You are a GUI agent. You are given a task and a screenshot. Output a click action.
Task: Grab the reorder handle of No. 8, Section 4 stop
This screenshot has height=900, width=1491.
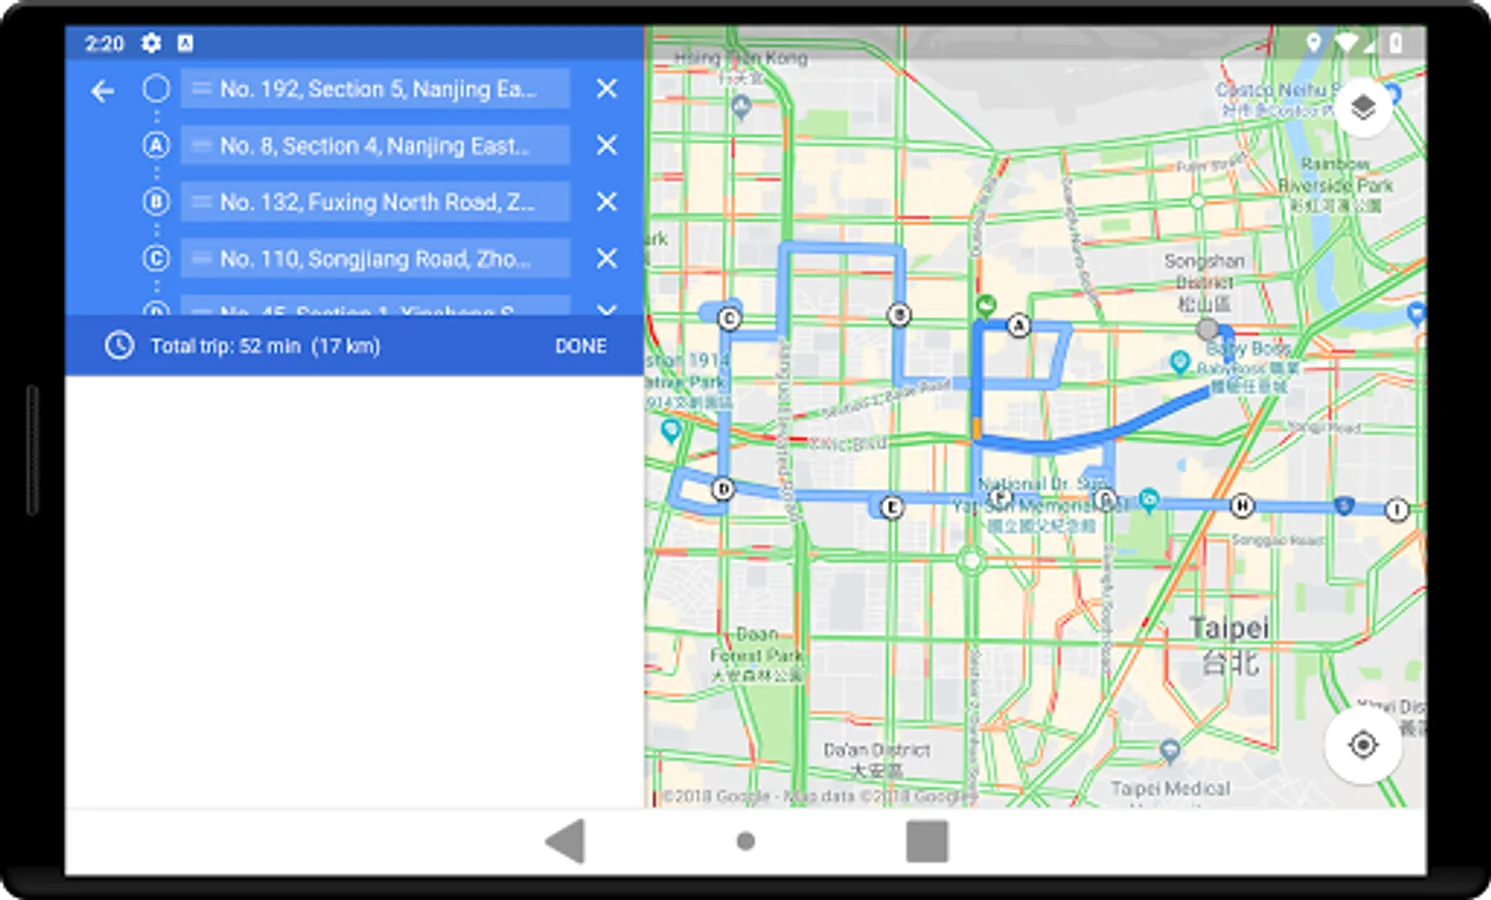coord(201,146)
